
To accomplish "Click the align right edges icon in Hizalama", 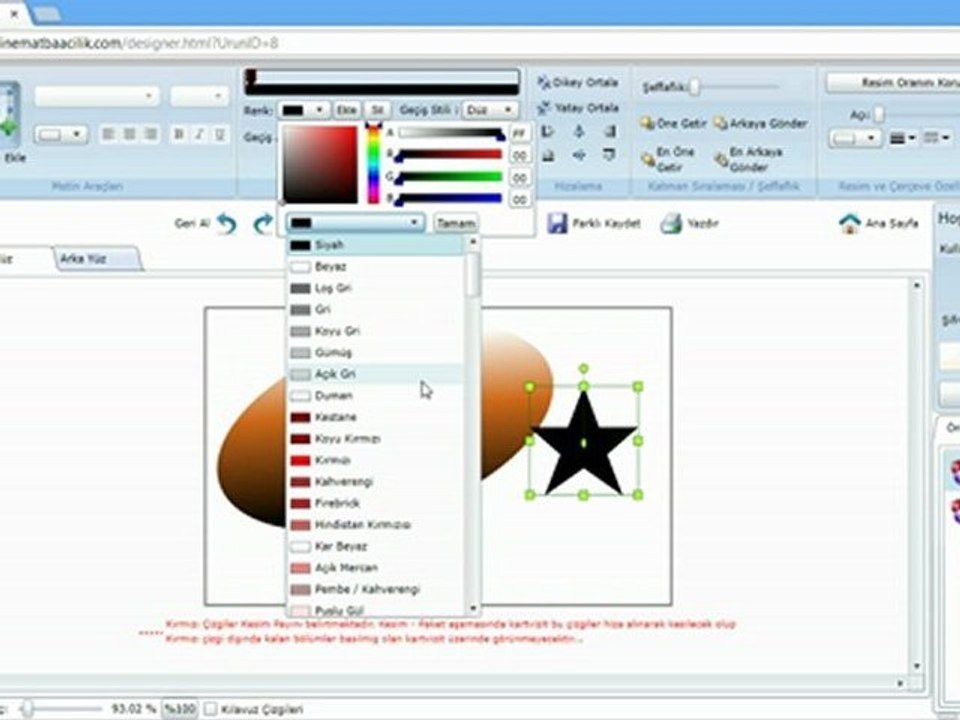I will point(609,131).
